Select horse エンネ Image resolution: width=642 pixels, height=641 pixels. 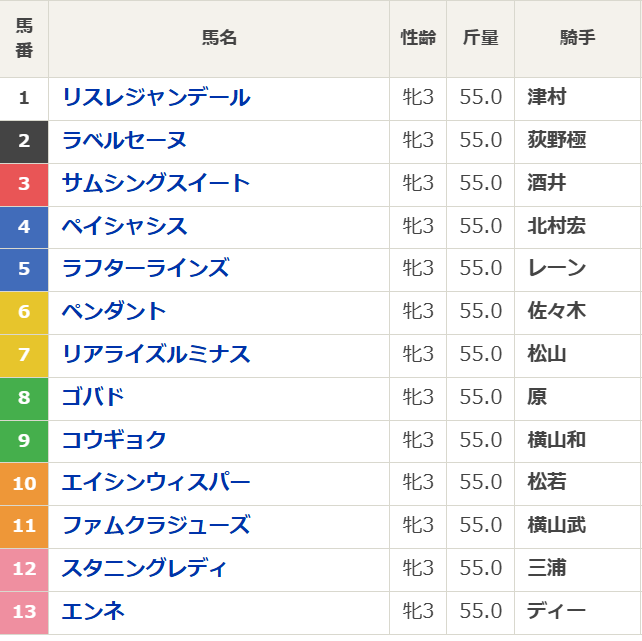click(x=93, y=611)
